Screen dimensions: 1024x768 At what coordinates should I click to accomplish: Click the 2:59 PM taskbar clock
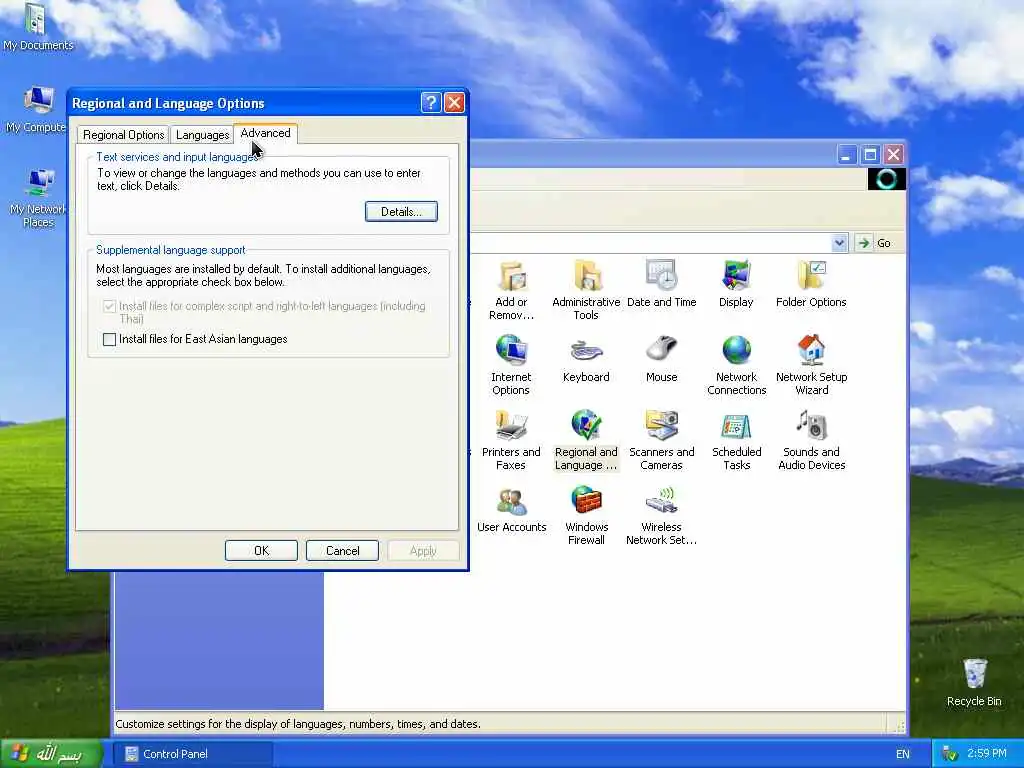(987, 754)
